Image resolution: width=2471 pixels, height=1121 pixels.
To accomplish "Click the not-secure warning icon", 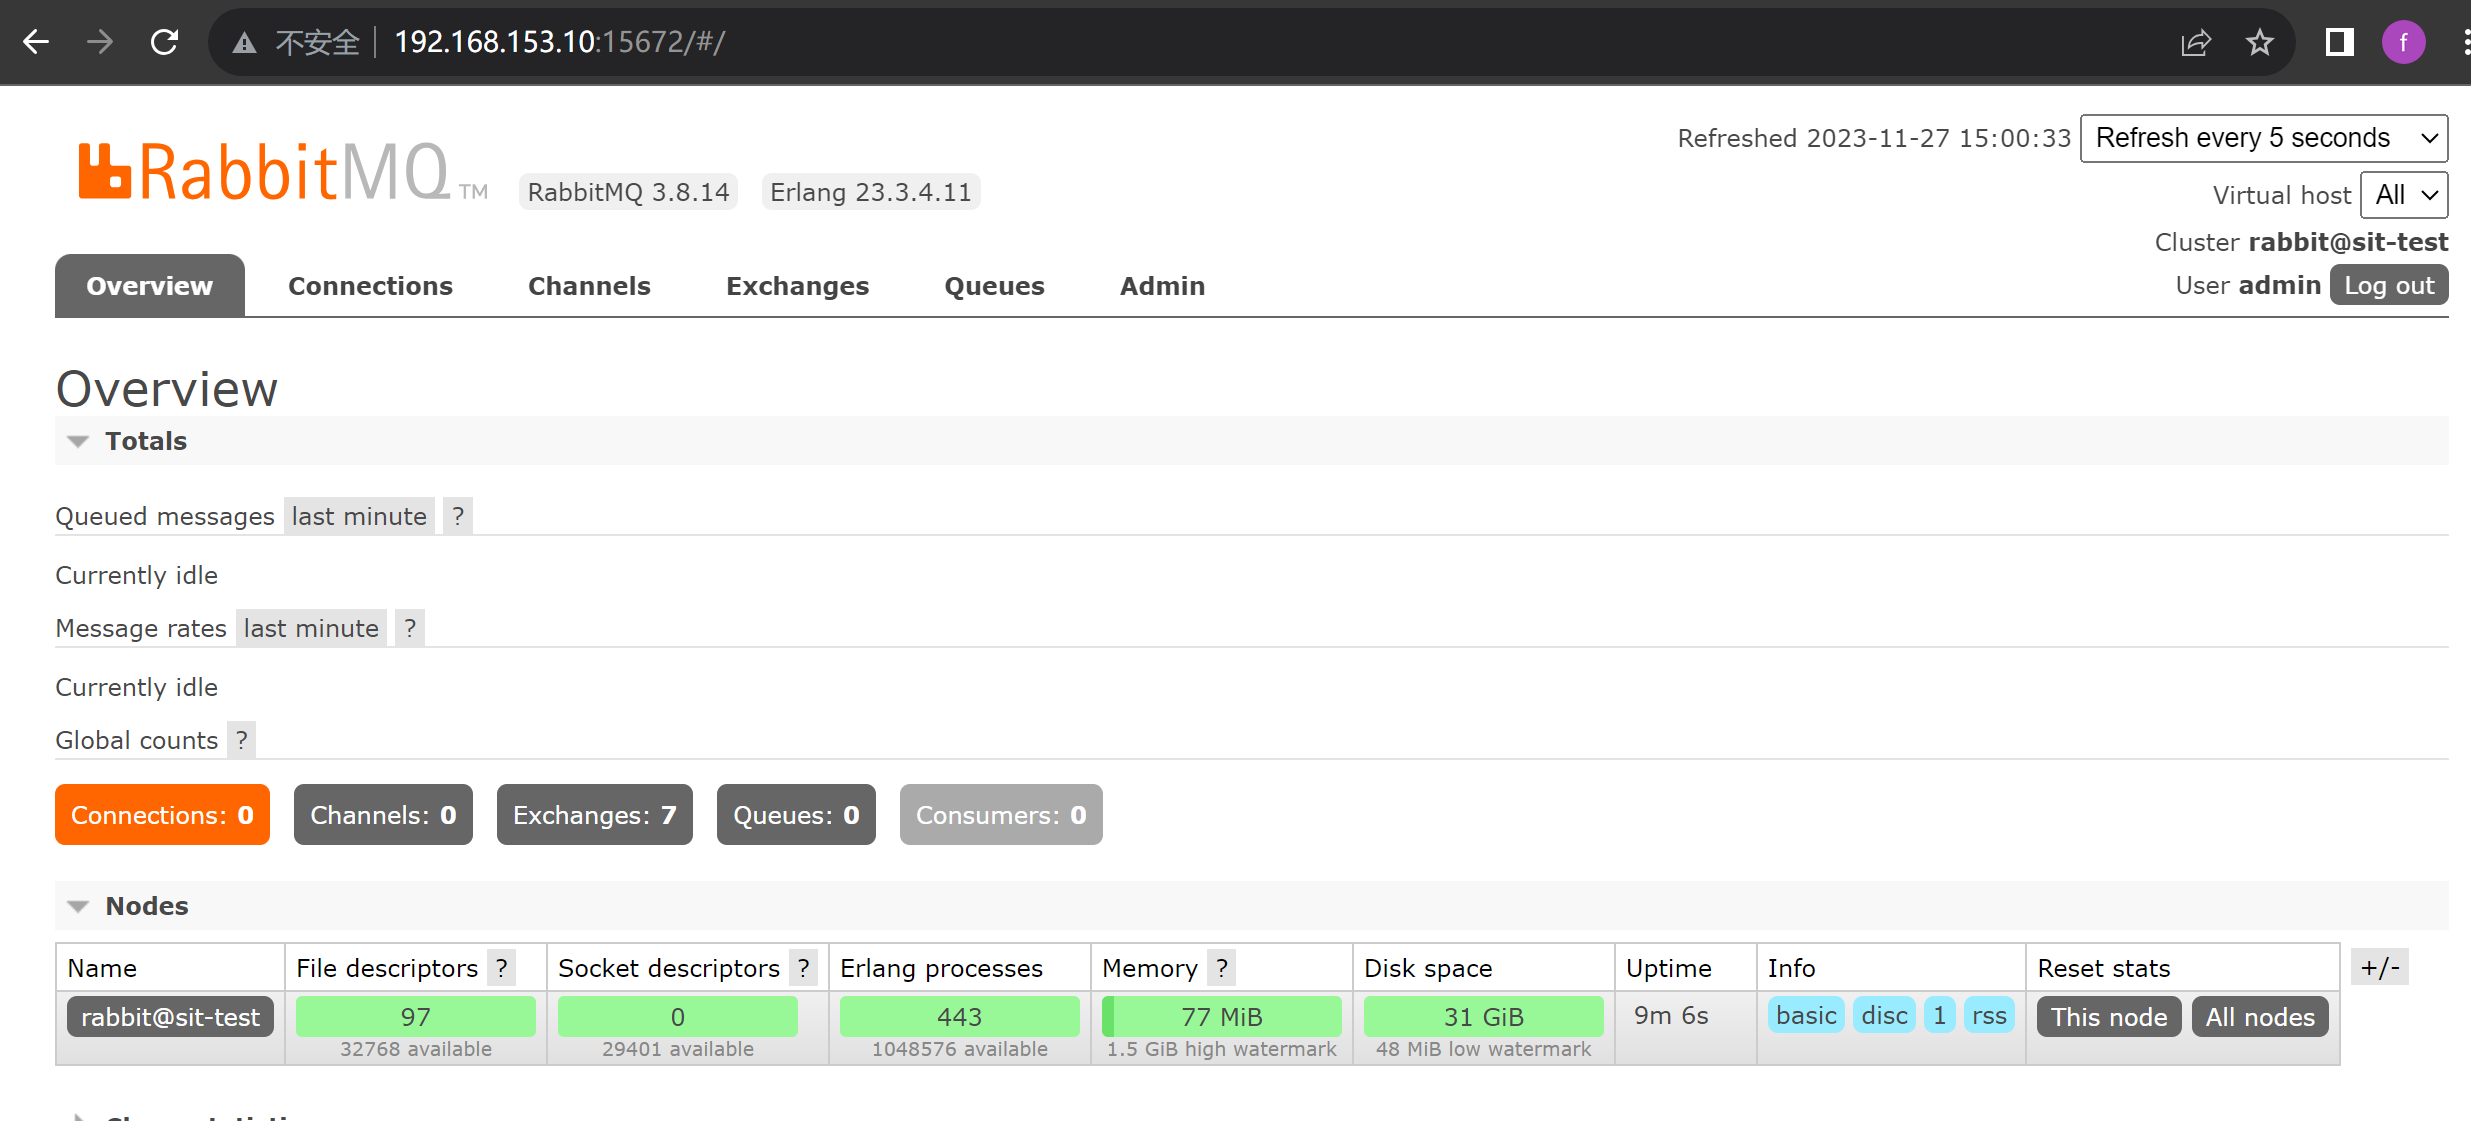I will coord(244,42).
